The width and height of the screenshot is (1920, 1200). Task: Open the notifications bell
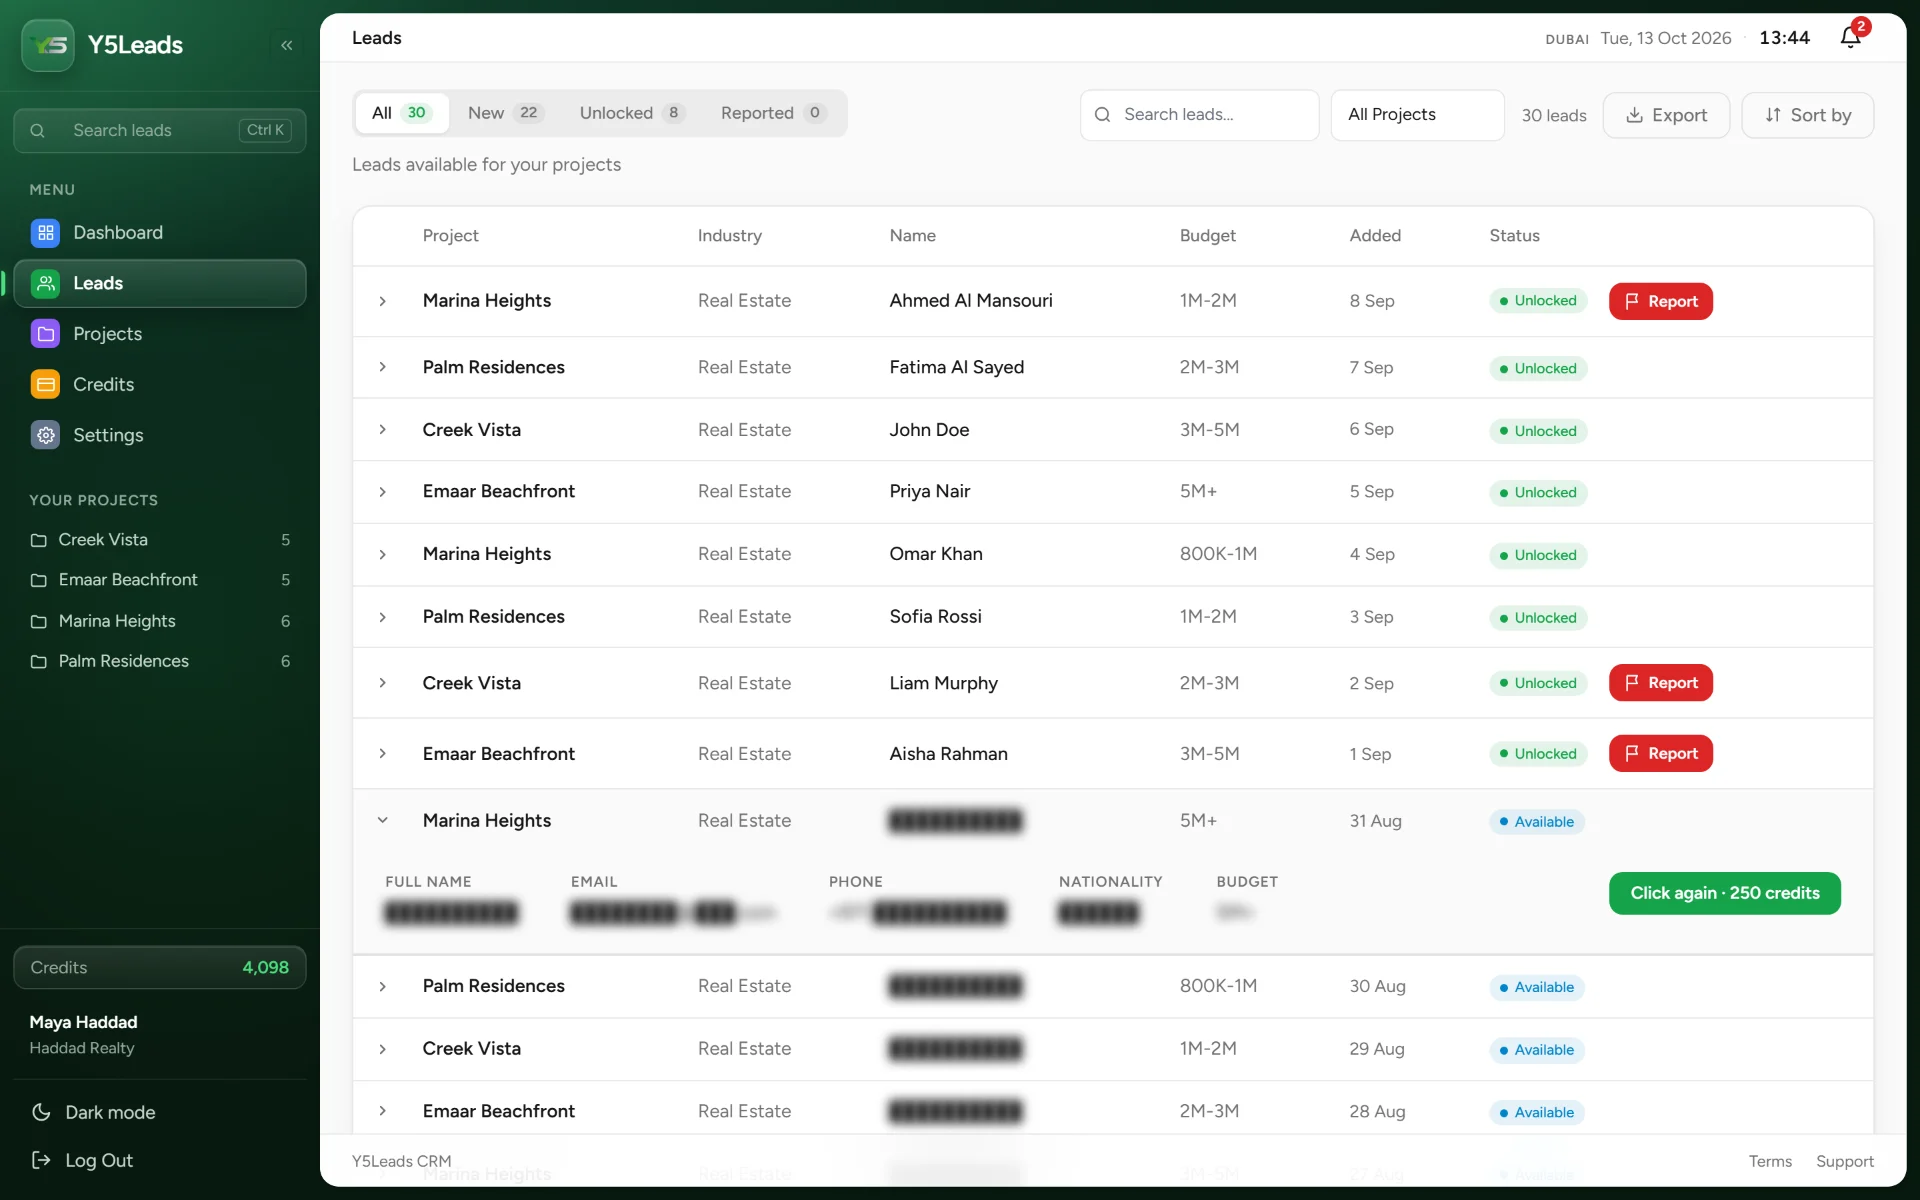1850,38
